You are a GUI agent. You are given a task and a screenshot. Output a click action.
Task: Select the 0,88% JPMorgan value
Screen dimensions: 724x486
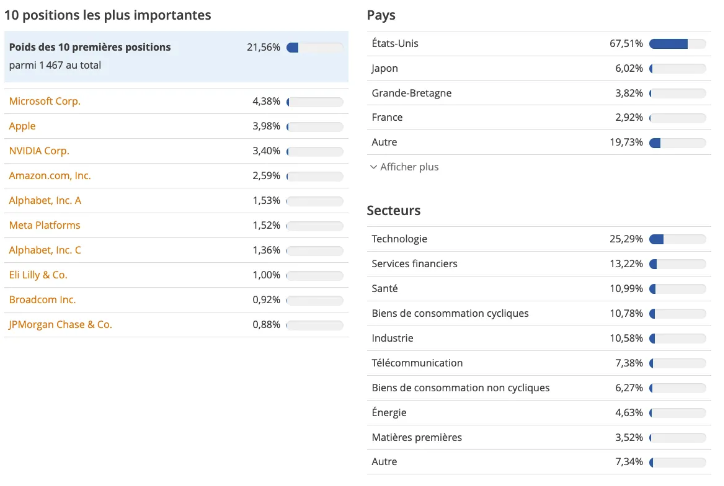[266, 324]
